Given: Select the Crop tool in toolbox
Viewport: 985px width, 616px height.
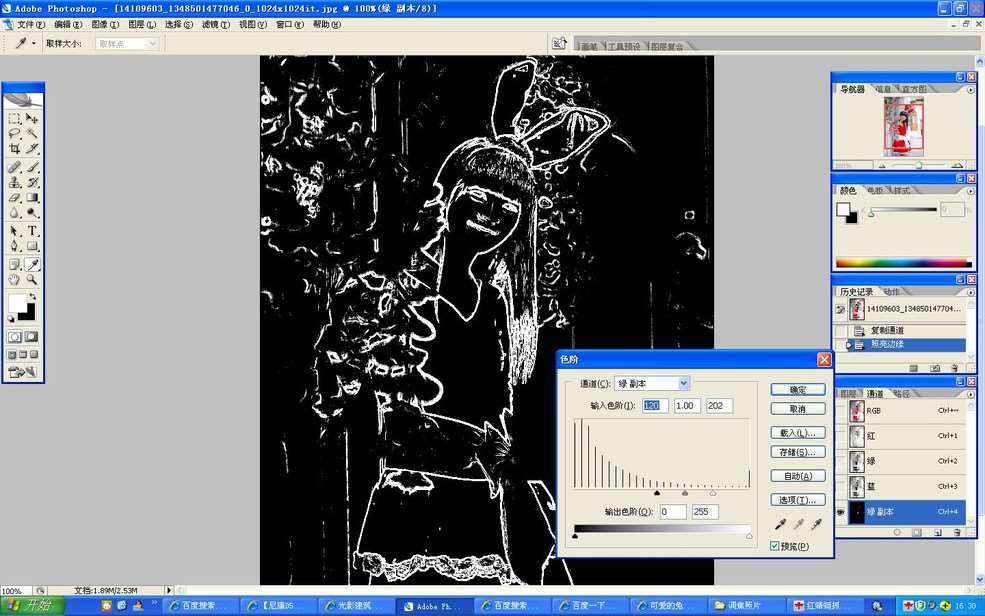Looking at the screenshot, I should 14,149.
